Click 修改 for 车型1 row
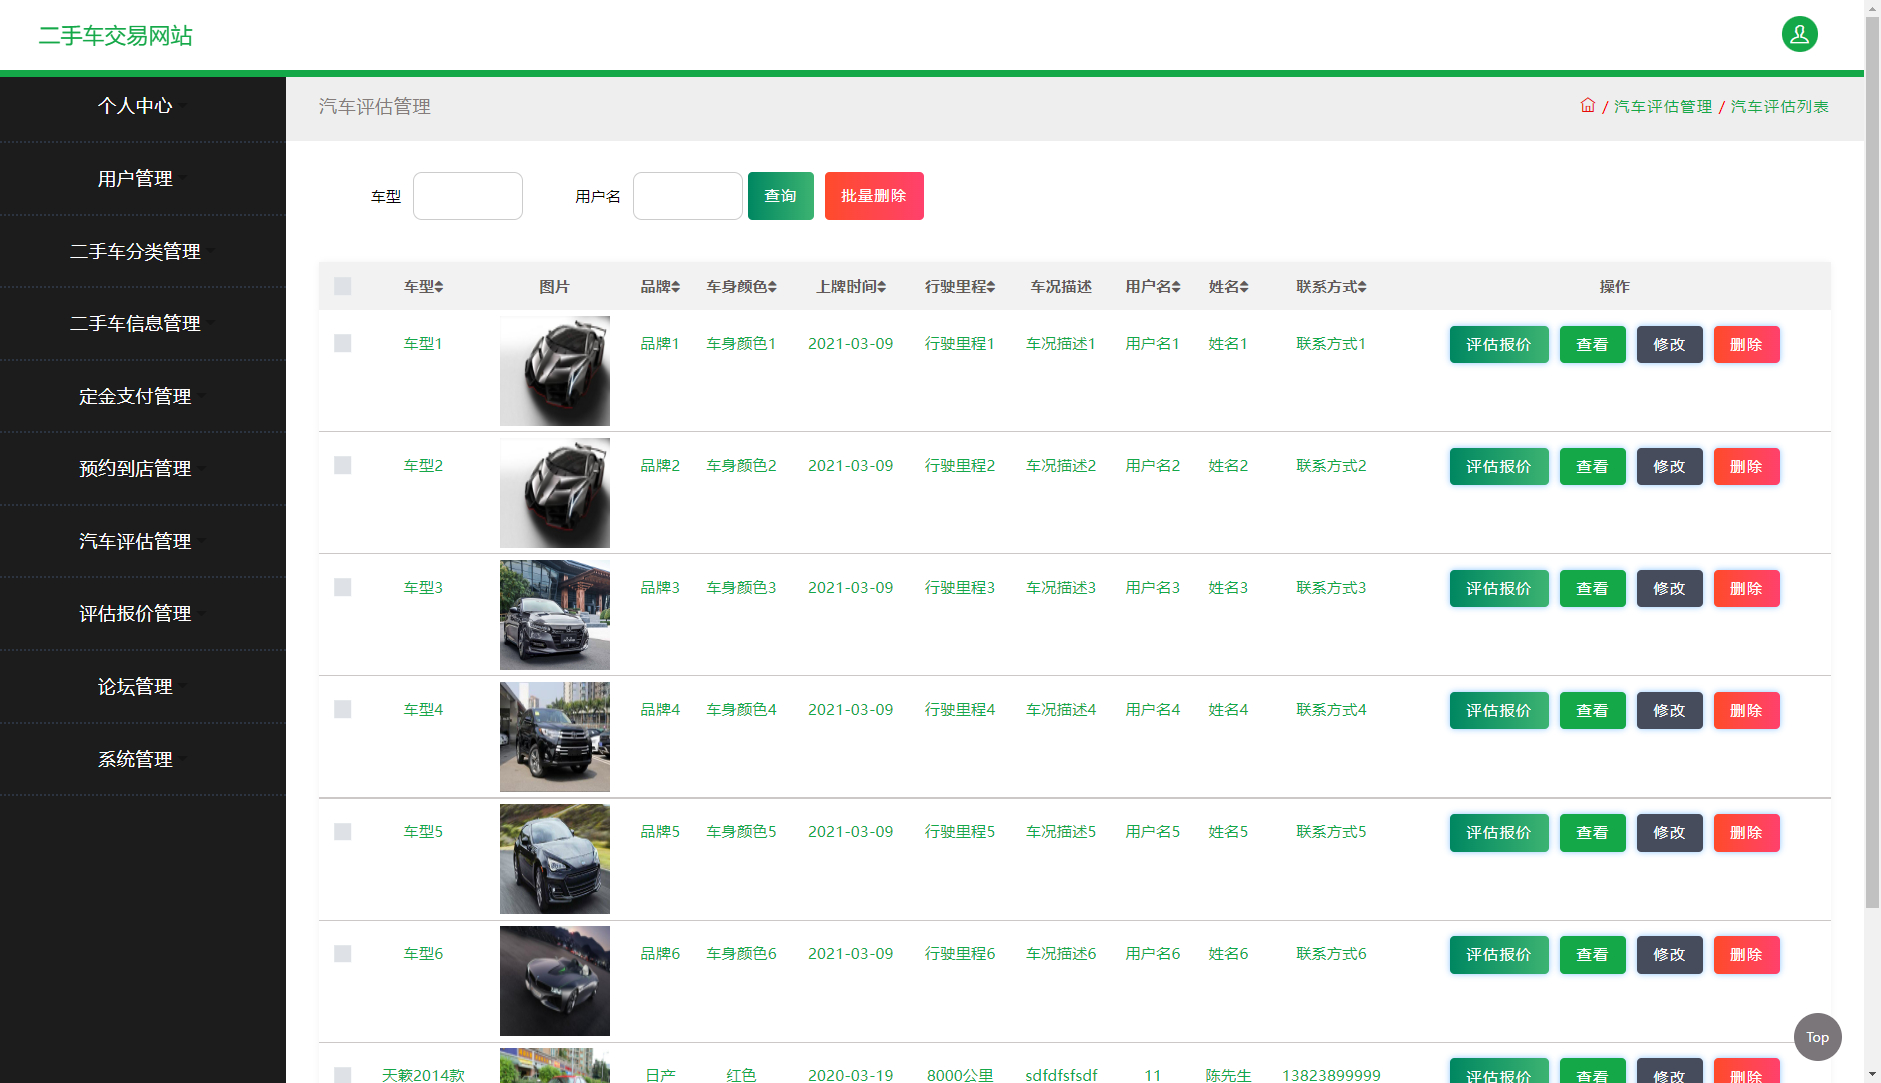Image resolution: width=1881 pixels, height=1083 pixels. click(1669, 344)
